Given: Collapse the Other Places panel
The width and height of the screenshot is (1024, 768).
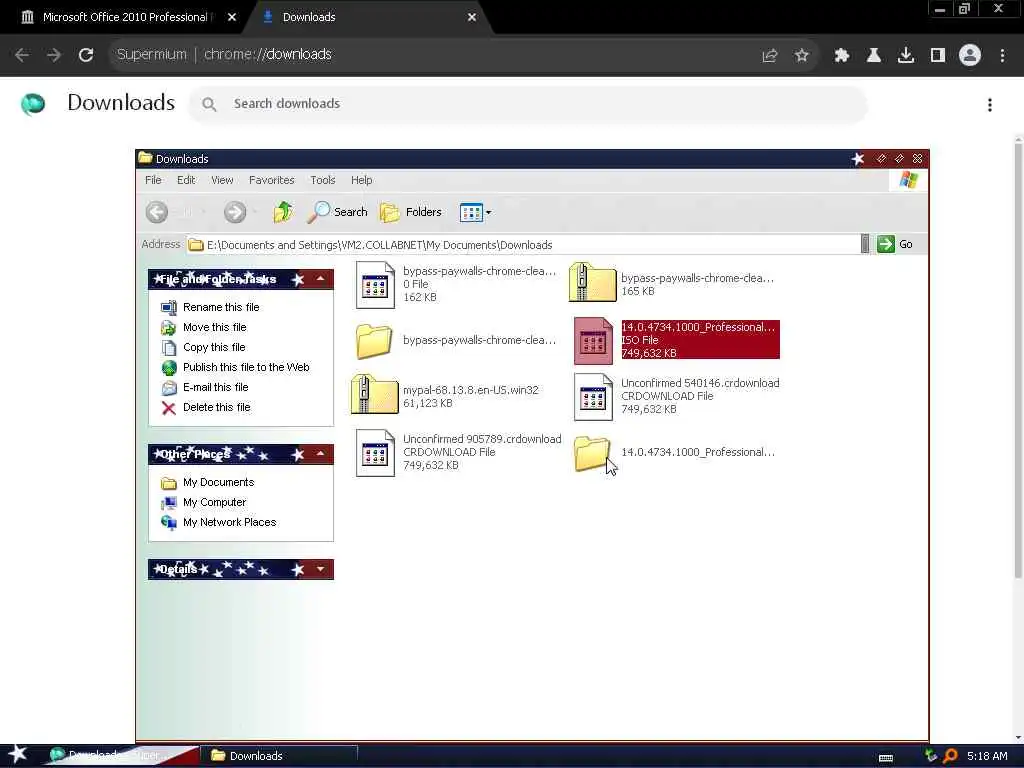Looking at the screenshot, I should (320, 454).
